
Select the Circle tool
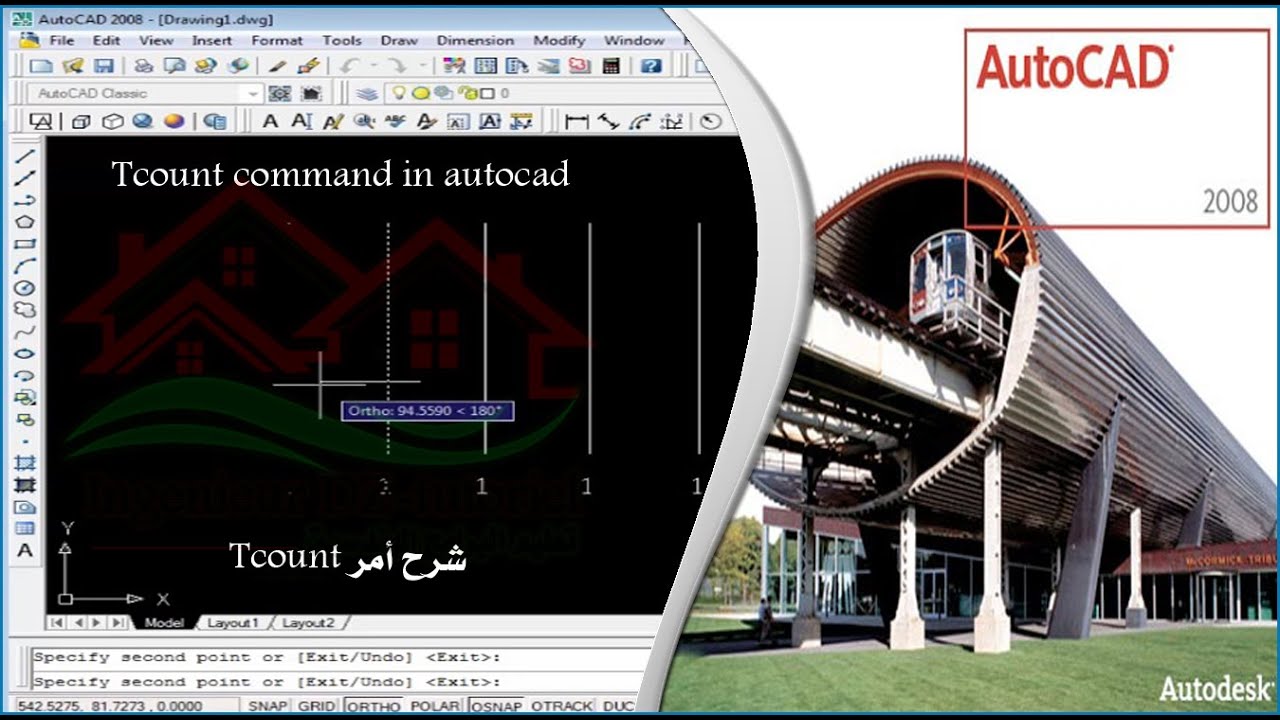pyautogui.click(x=25, y=288)
